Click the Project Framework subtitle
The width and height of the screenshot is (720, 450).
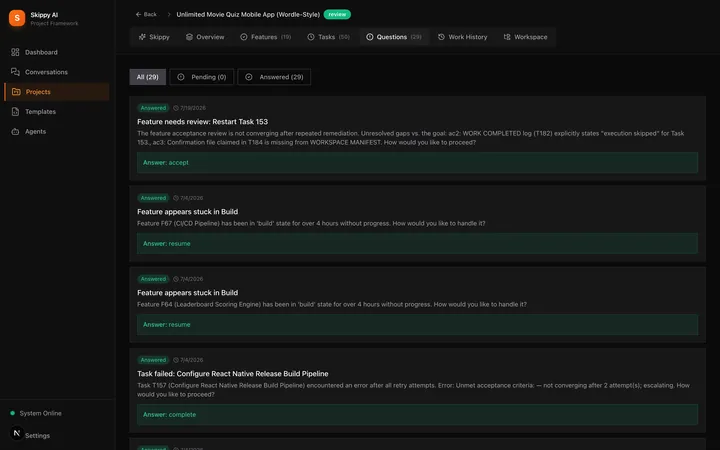tap(54, 23)
